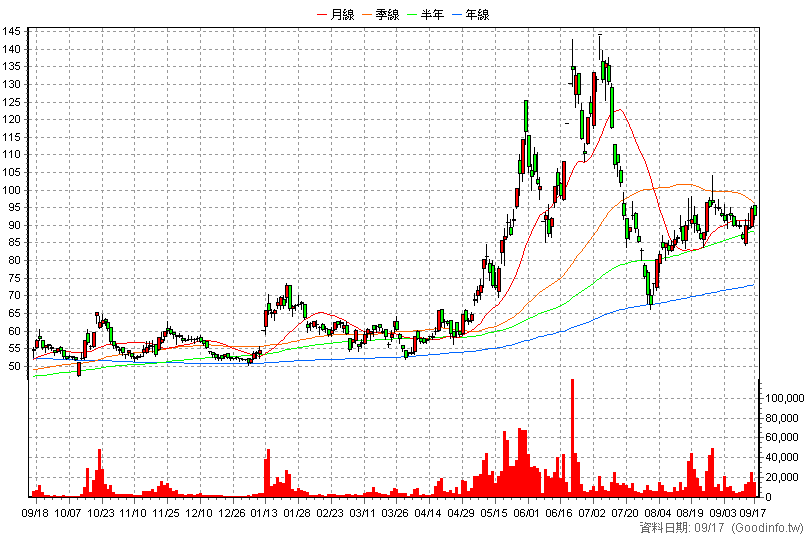Click the 135 price axis label
This screenshot has width=808, height=540.
point(11,66)
